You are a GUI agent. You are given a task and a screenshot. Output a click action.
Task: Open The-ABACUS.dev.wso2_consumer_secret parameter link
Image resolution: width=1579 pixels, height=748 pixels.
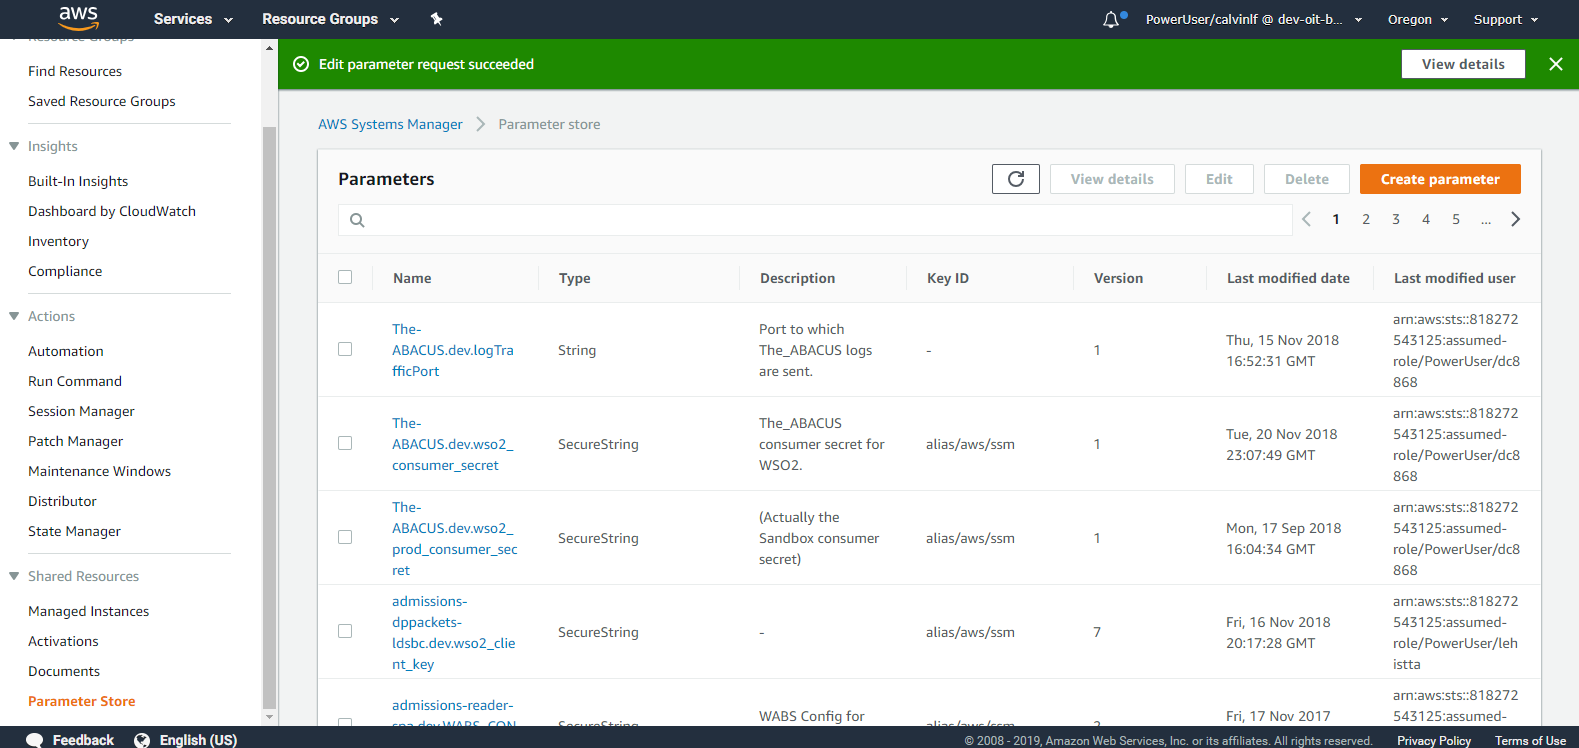(453, 444)
